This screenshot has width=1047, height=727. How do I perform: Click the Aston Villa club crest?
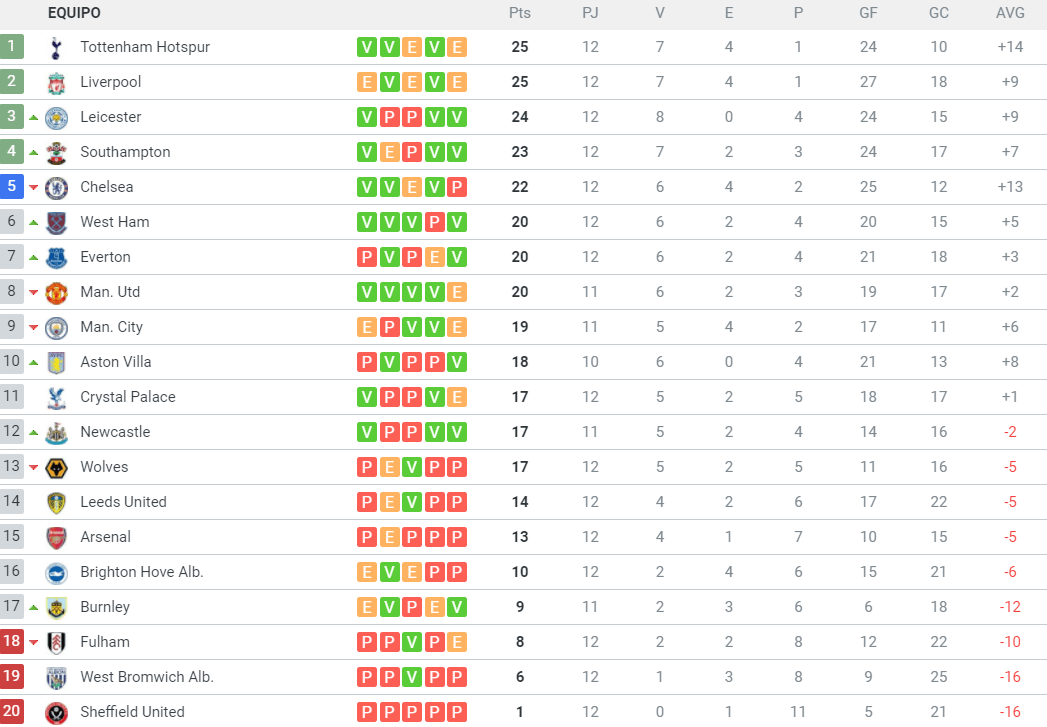[x=57, y=362]
